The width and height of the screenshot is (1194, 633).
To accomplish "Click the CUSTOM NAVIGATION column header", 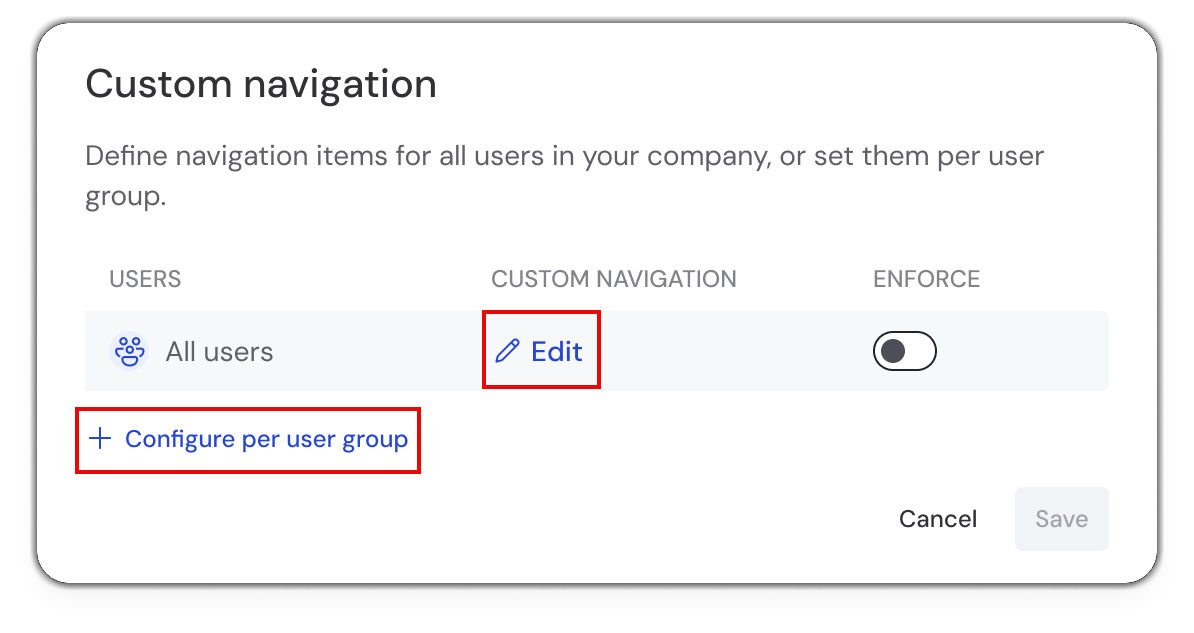I will pos(613,279).
